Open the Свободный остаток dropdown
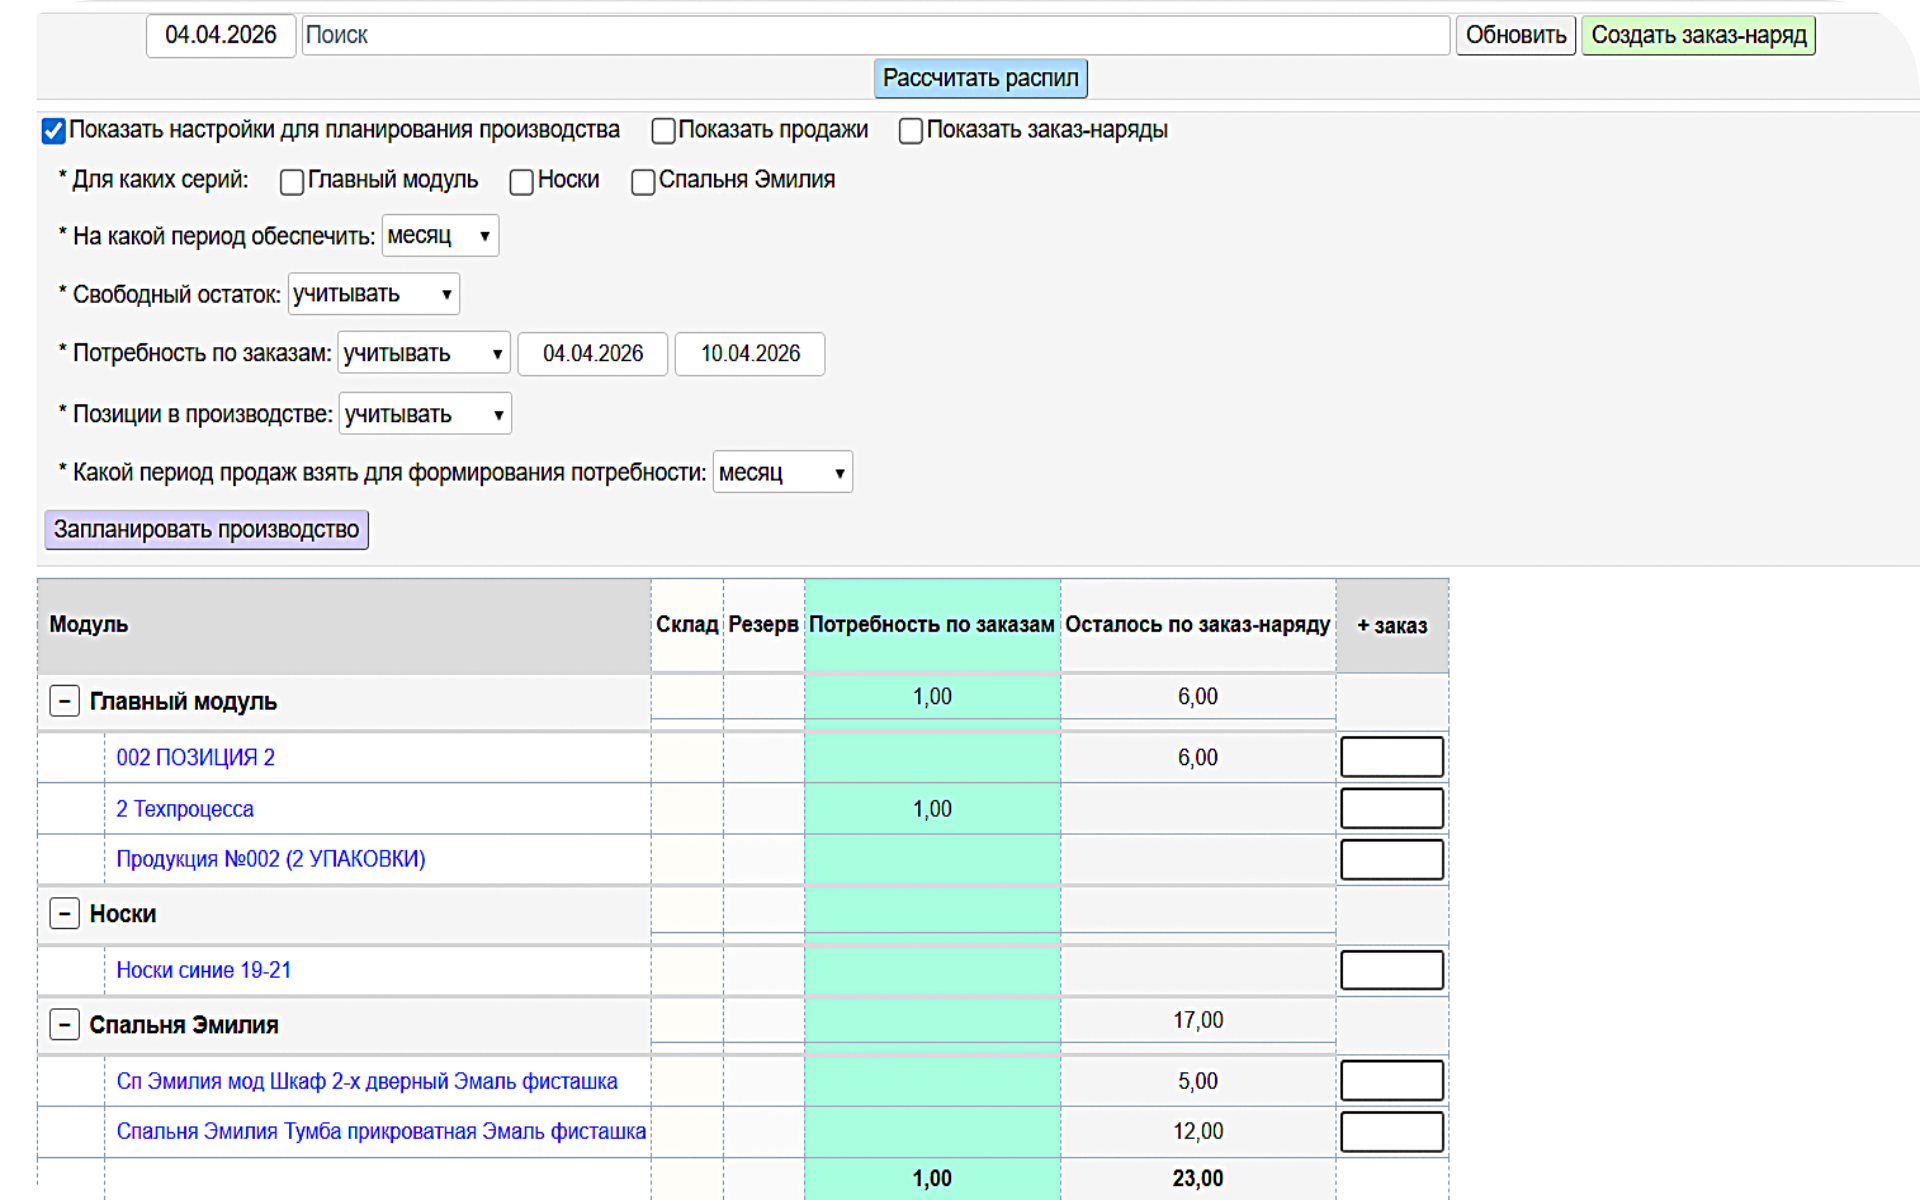1920x1200 pixels. (x=373, y=294)
